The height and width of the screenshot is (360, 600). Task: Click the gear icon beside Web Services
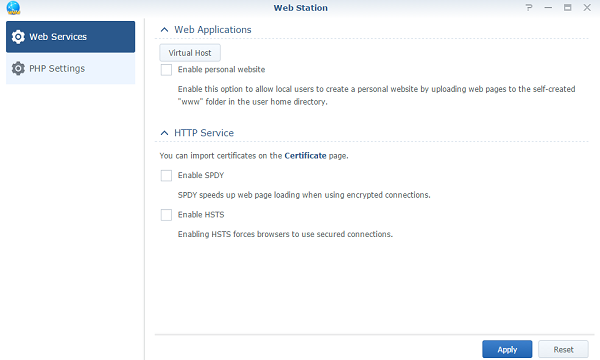point(18,37)
